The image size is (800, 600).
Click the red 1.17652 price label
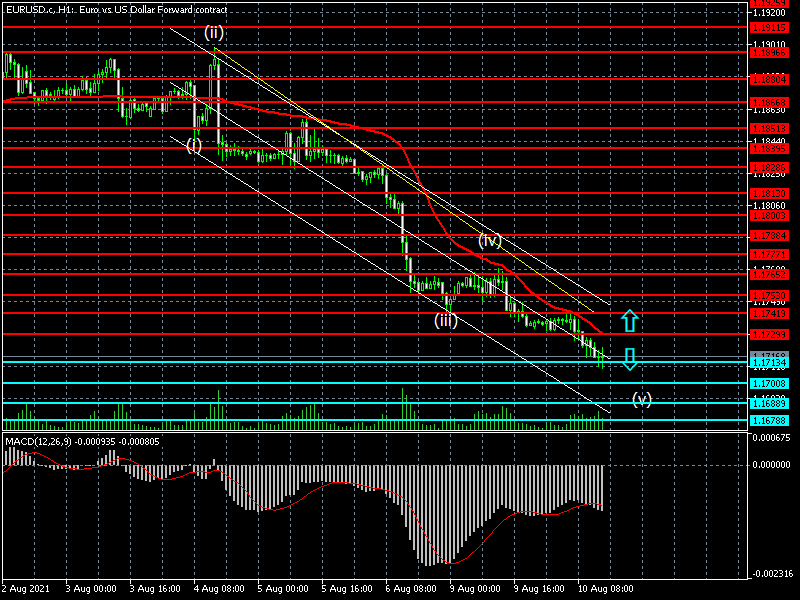pos(768,274)
